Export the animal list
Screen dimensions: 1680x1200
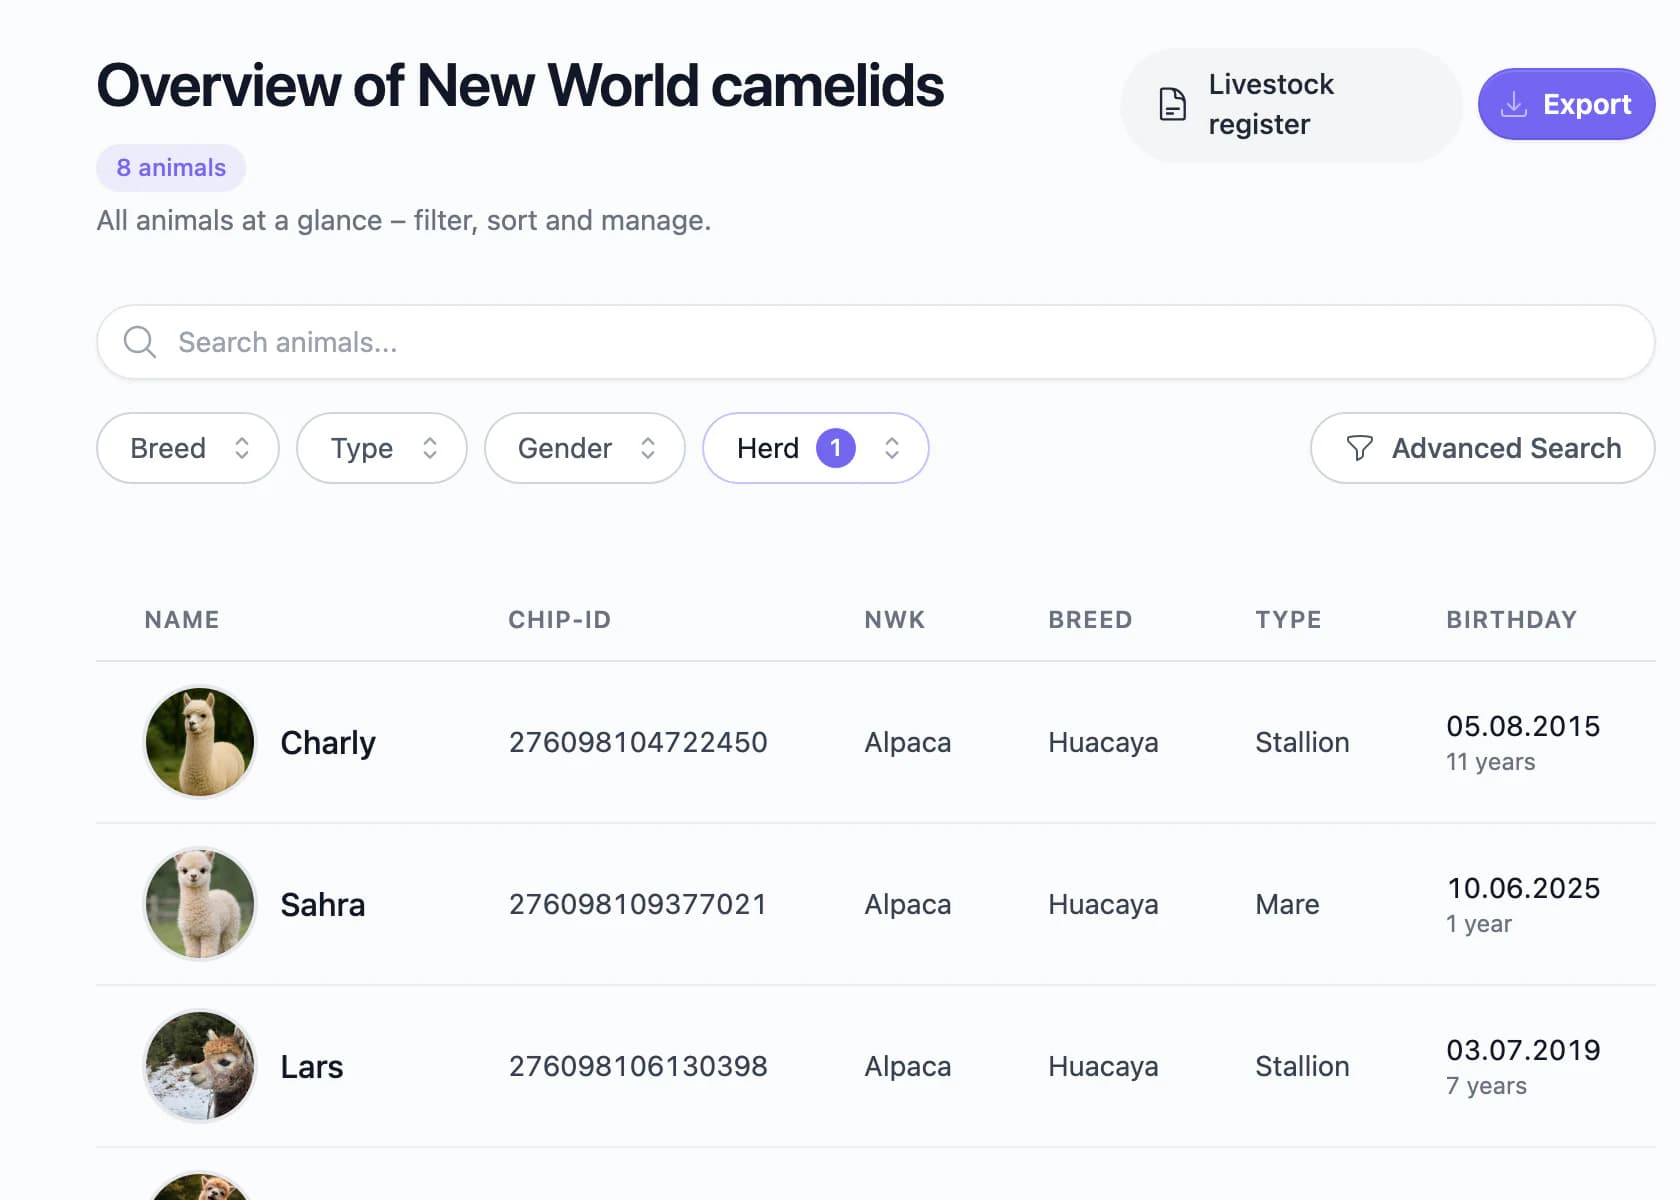1566,104
